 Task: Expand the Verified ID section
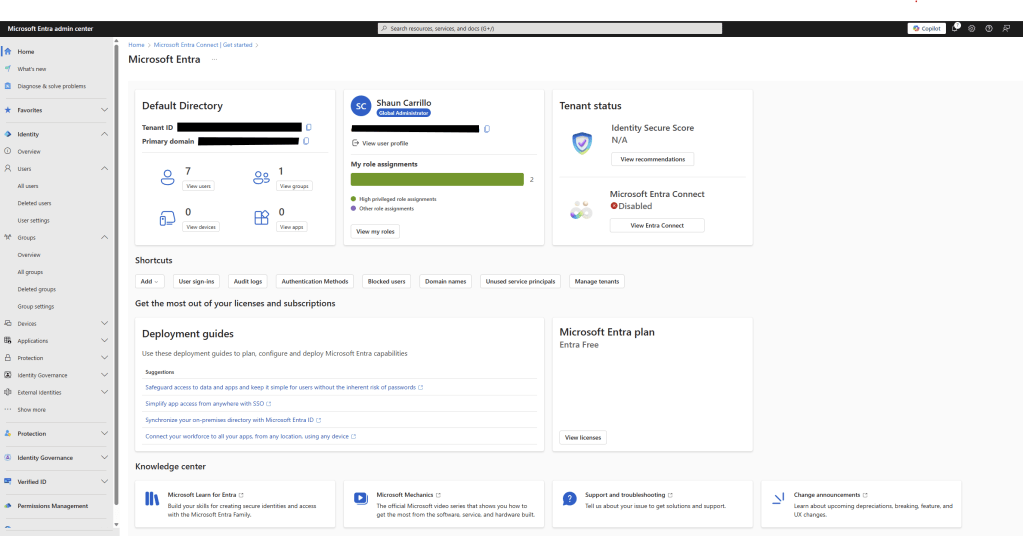pyautogui.click(x=105, y=482)
